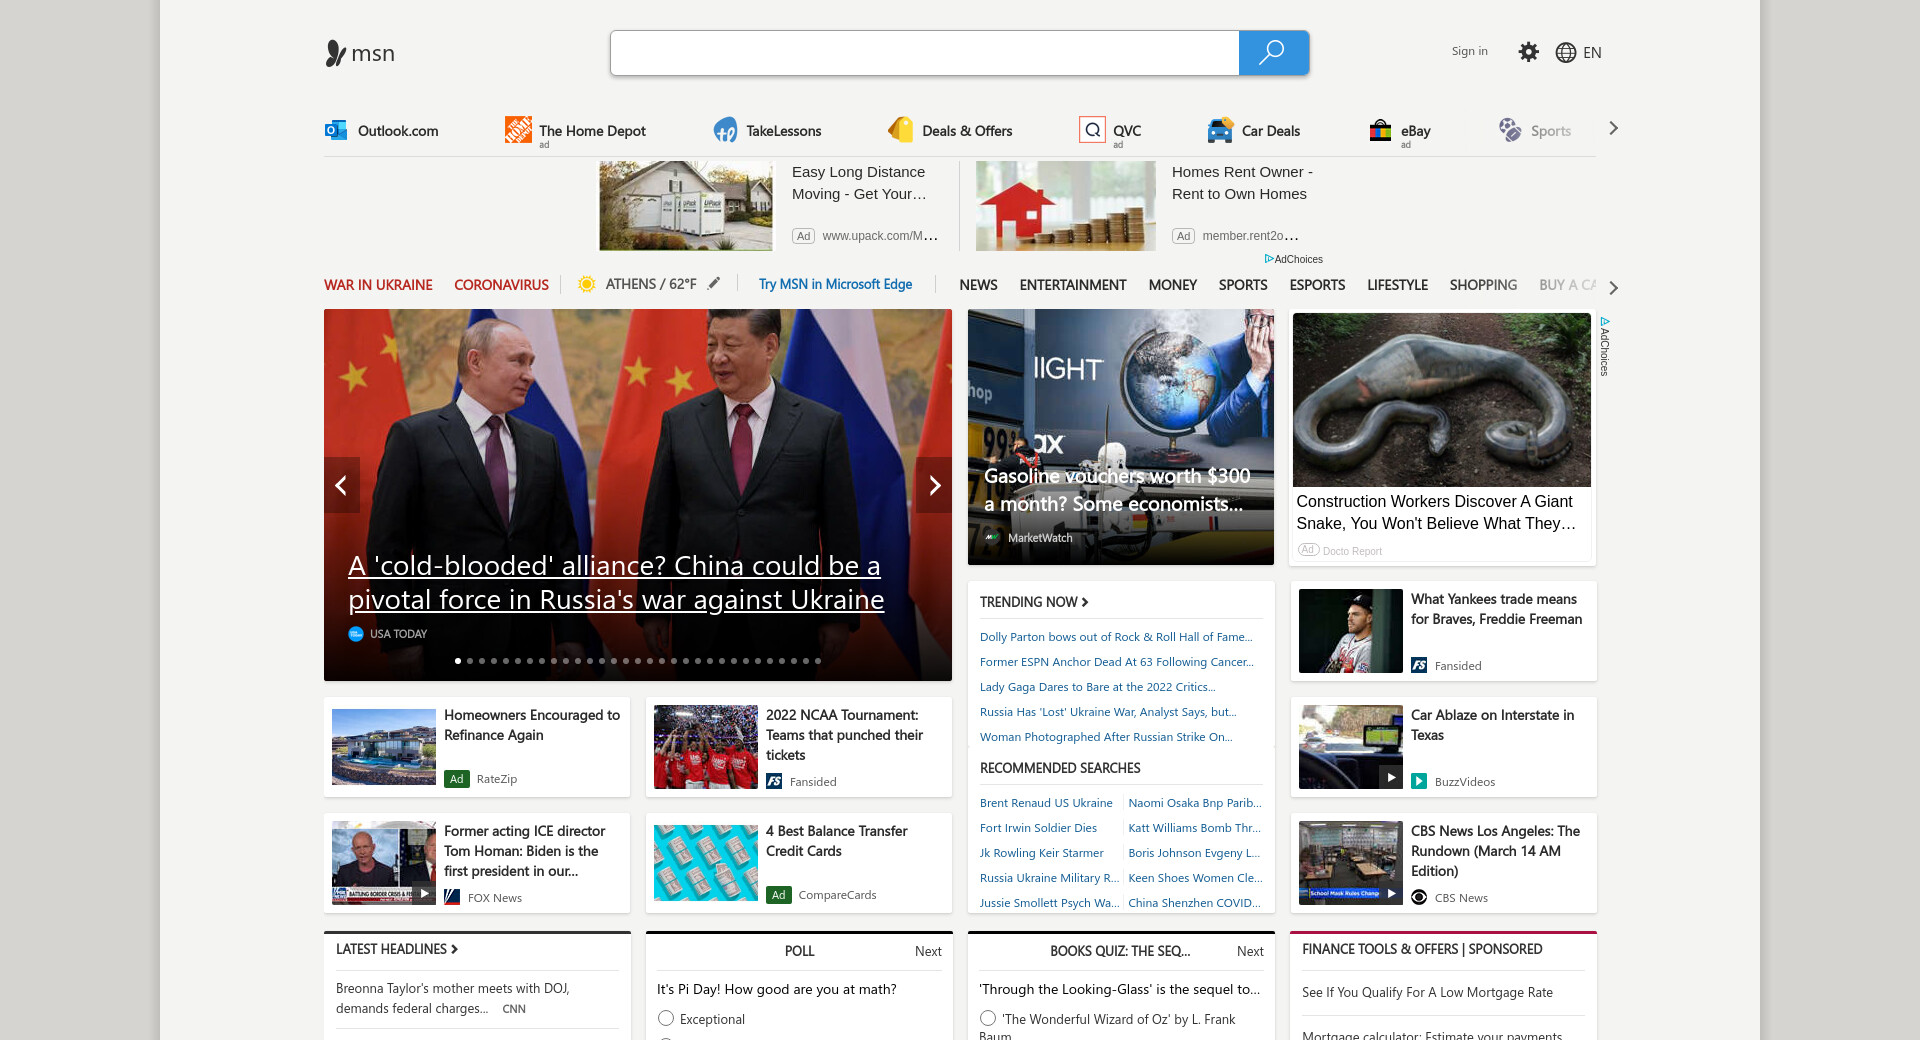Click the Sign in link
The image size is (1920, 1040).
[x=1469, y=51]
